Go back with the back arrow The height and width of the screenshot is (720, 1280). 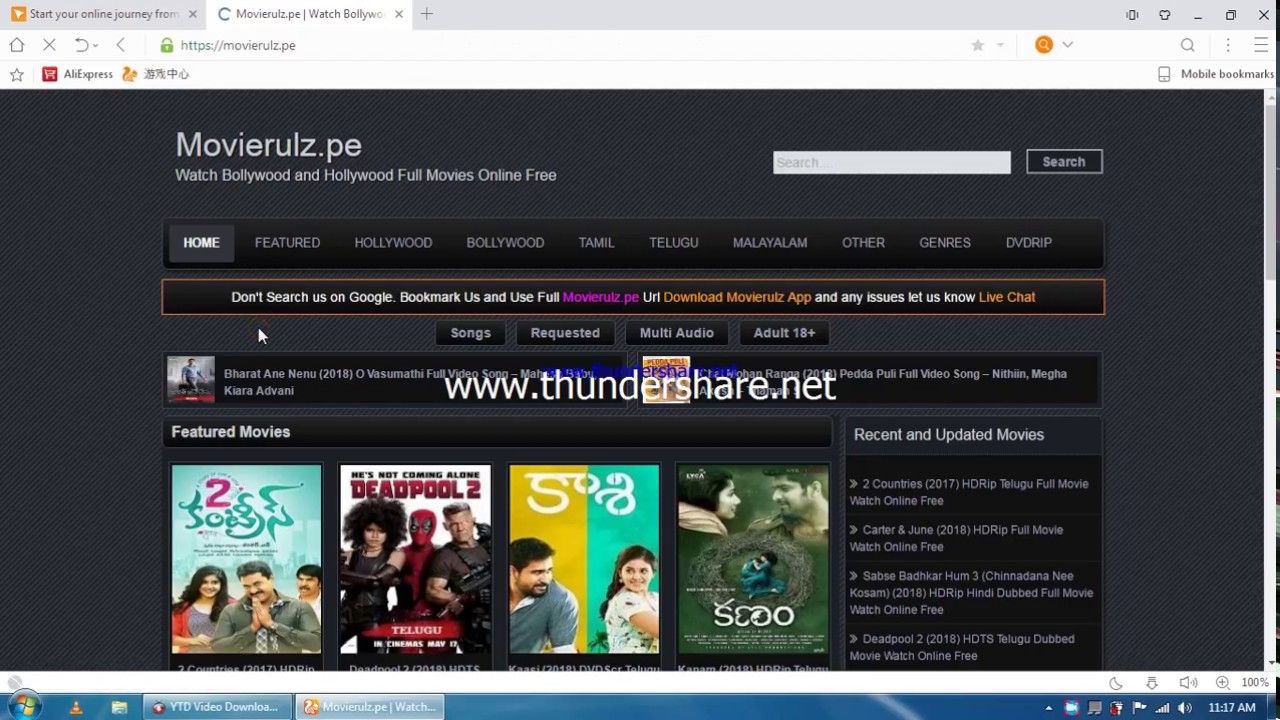[121, 45]
